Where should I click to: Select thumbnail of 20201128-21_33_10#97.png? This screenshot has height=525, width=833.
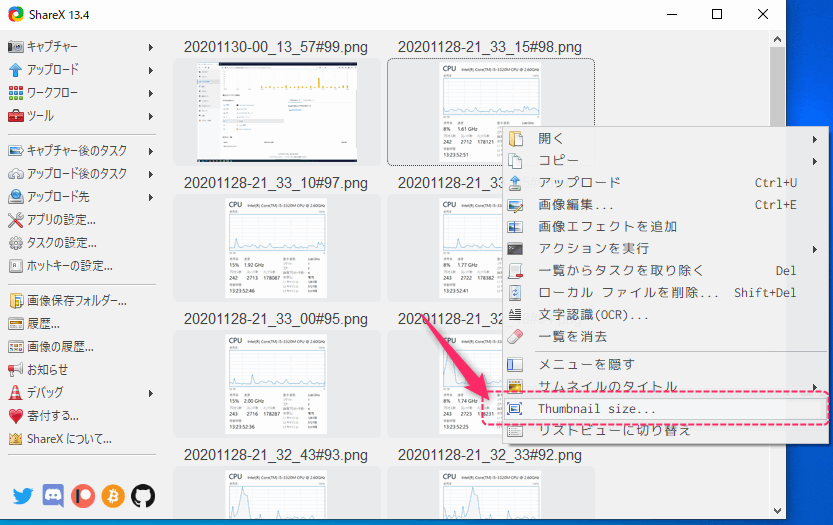(x=277, y=248)
